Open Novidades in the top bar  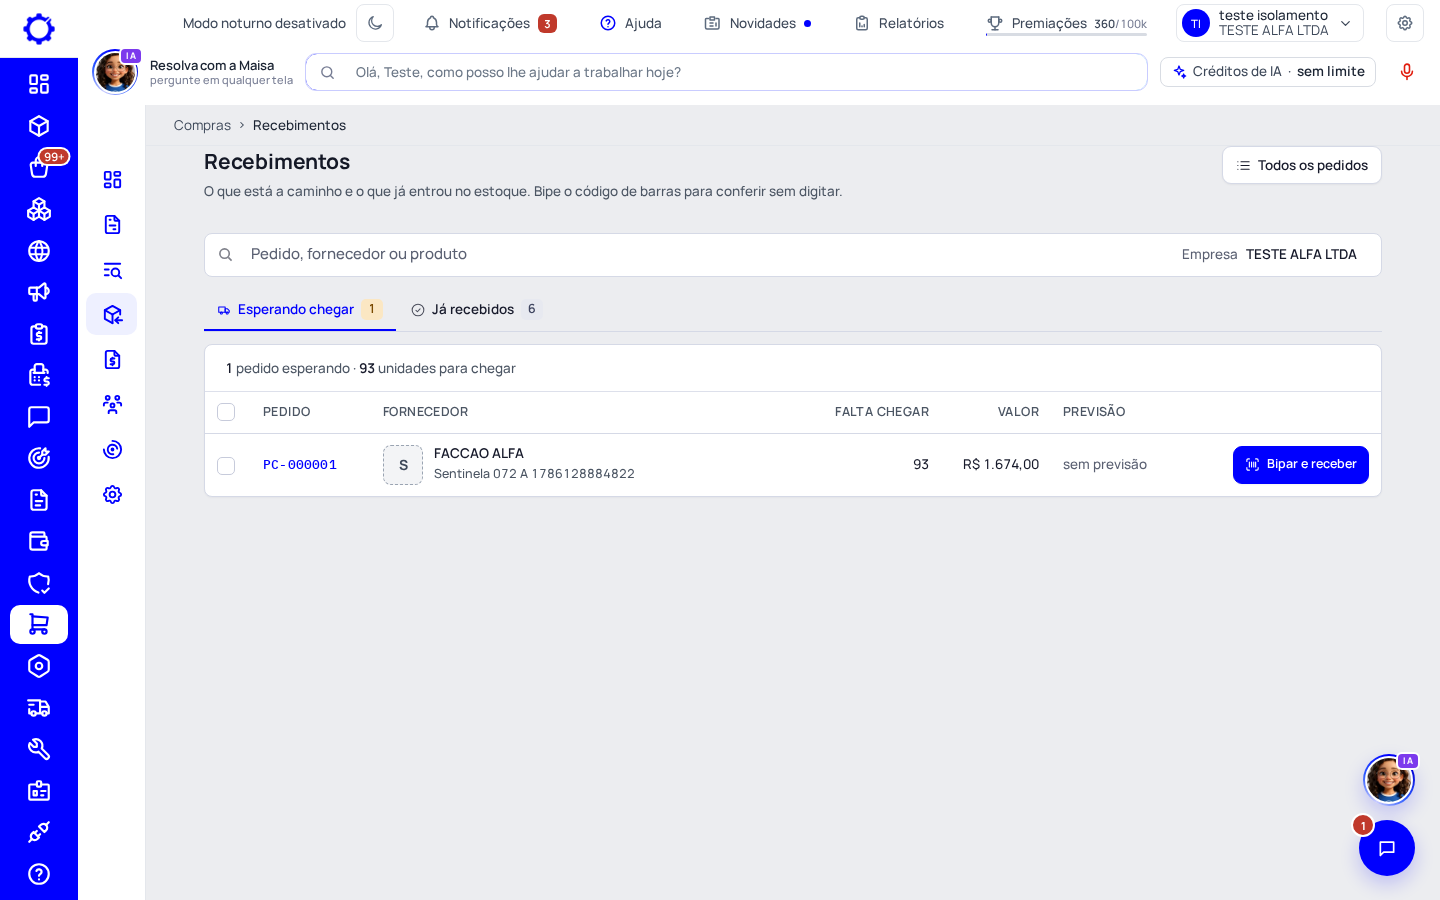(x=758, y=23)
